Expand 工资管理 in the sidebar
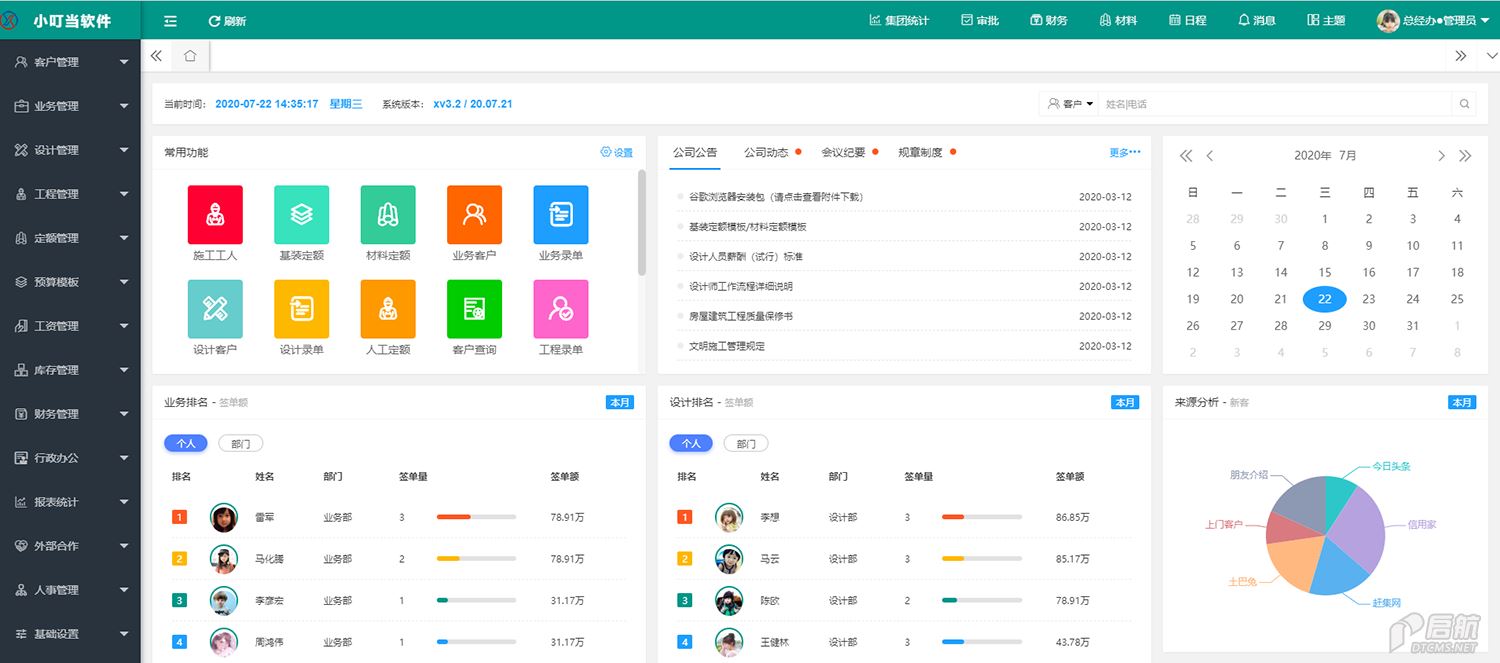The width and height of the screenshot is (1500, 663). (70, 326)
